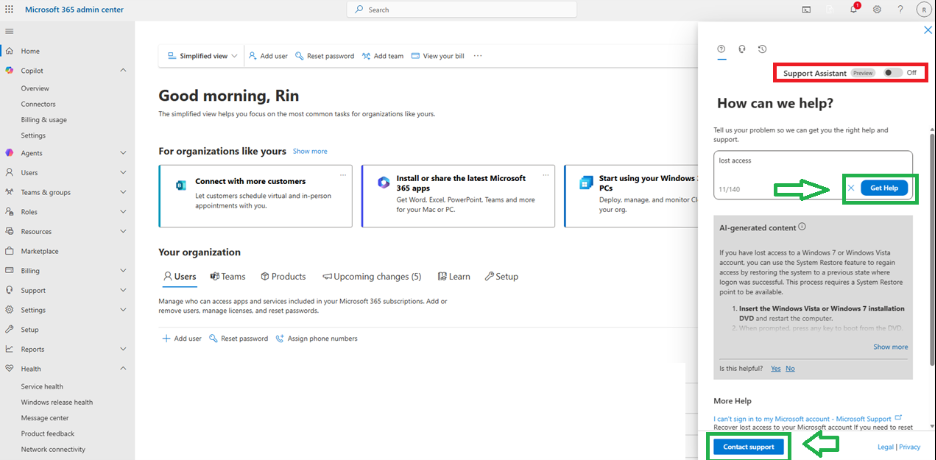Select the Setup organization tab

click(x=501, y=277)
